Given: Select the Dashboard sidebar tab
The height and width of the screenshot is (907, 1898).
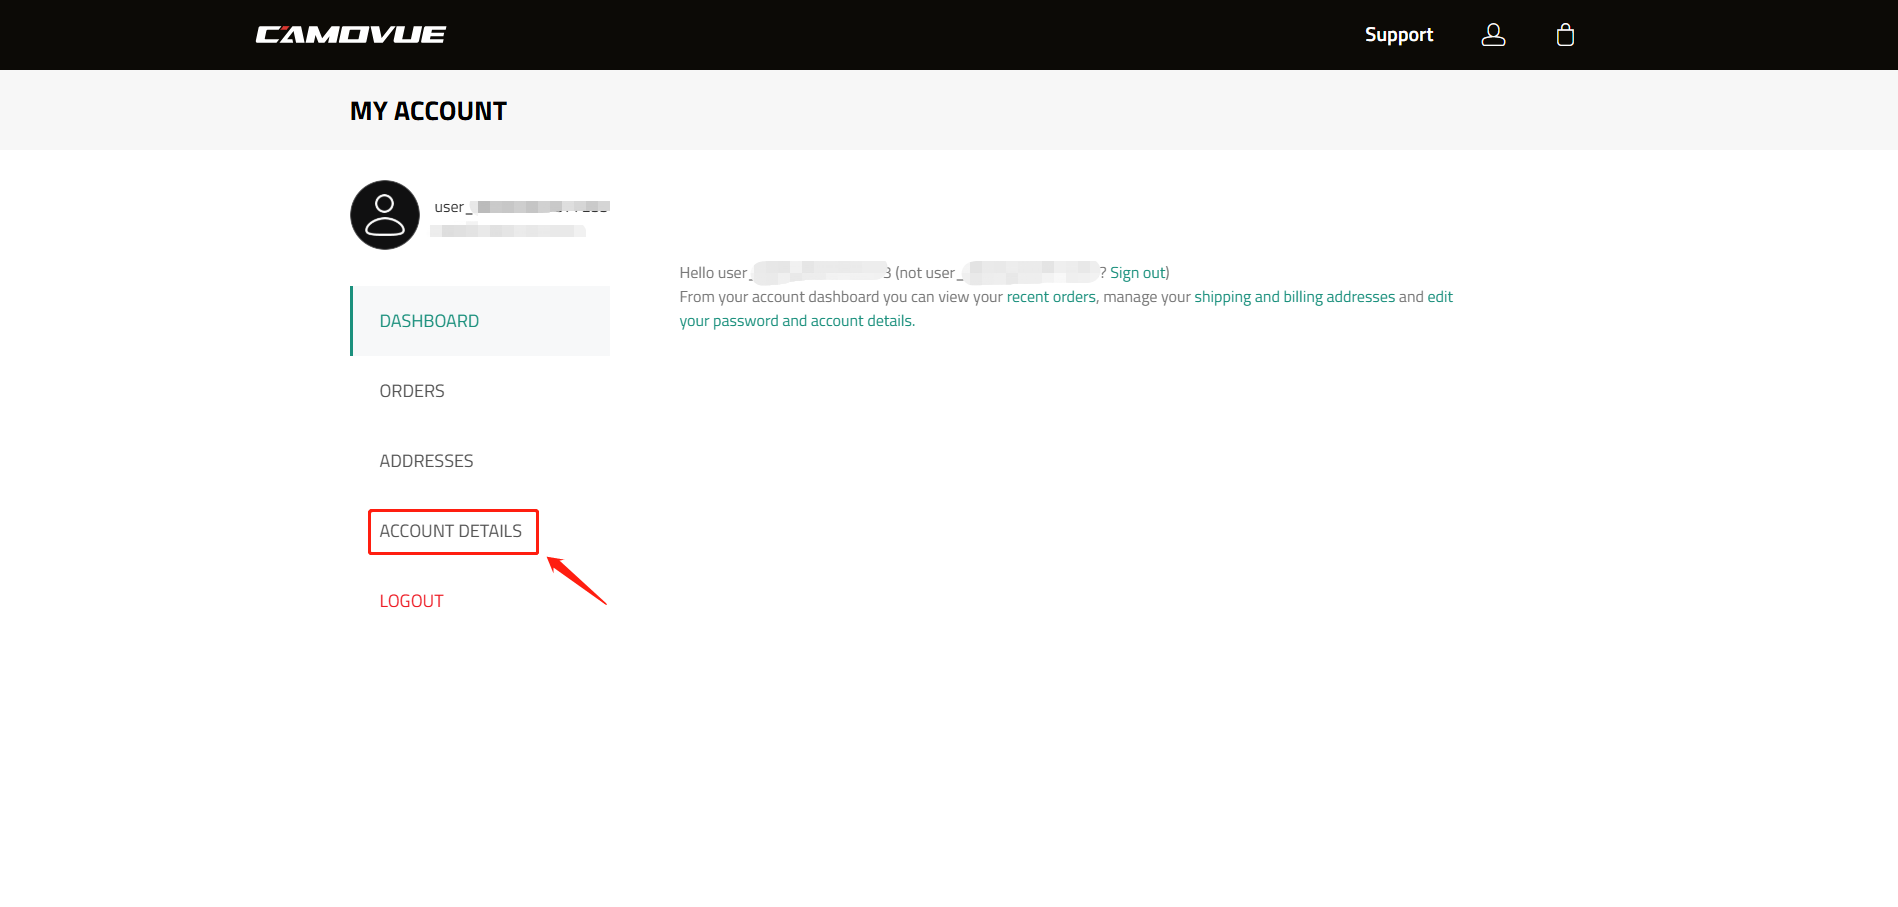Looking at the screenshot, I should [480, 321].
